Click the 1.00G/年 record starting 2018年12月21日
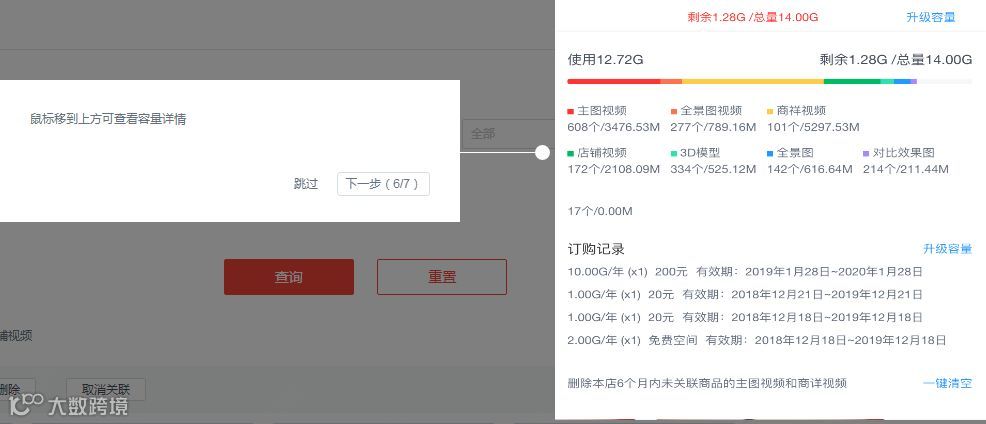The image size is (986, 424). 745,294
